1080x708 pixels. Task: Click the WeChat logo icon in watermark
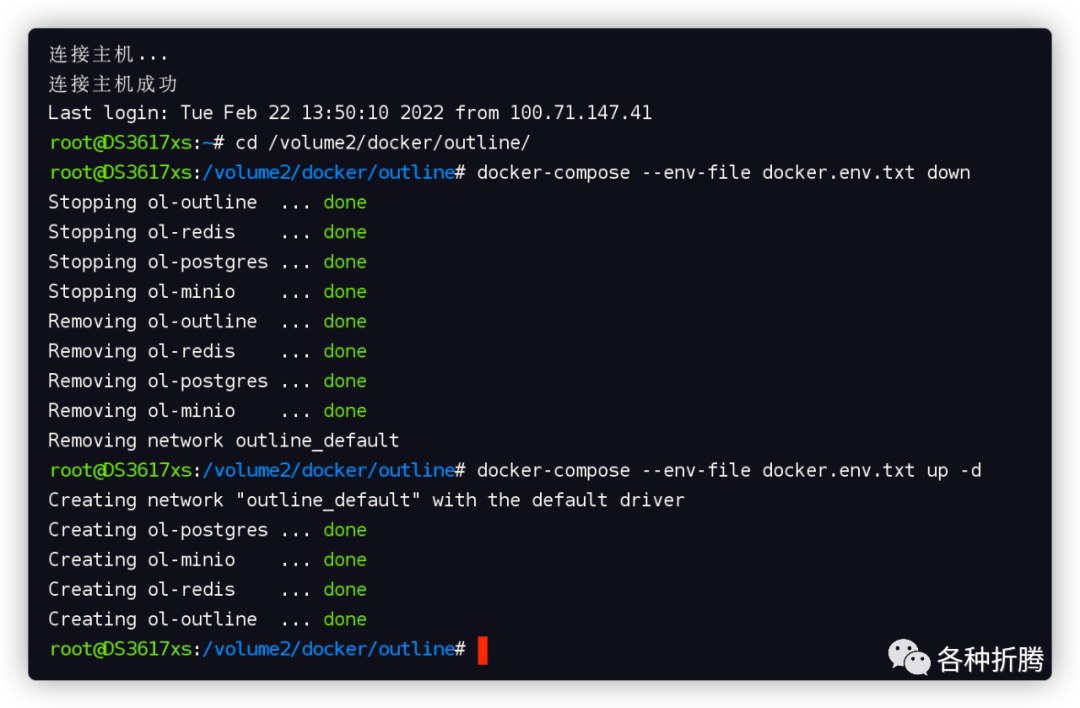click(908, 658)
